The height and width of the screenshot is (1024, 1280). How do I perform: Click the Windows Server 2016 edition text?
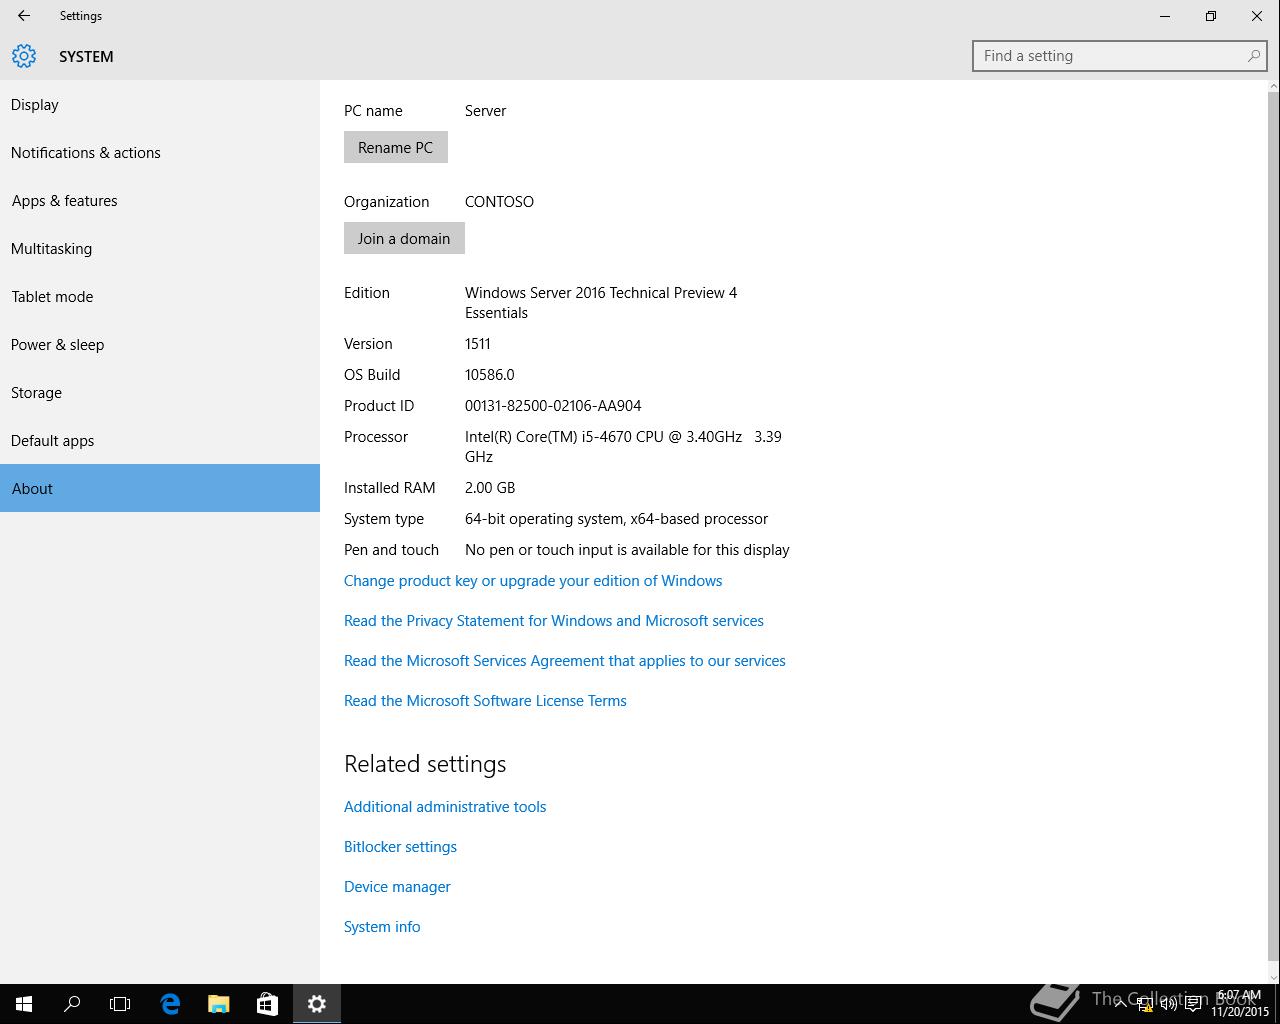(601, 303)
